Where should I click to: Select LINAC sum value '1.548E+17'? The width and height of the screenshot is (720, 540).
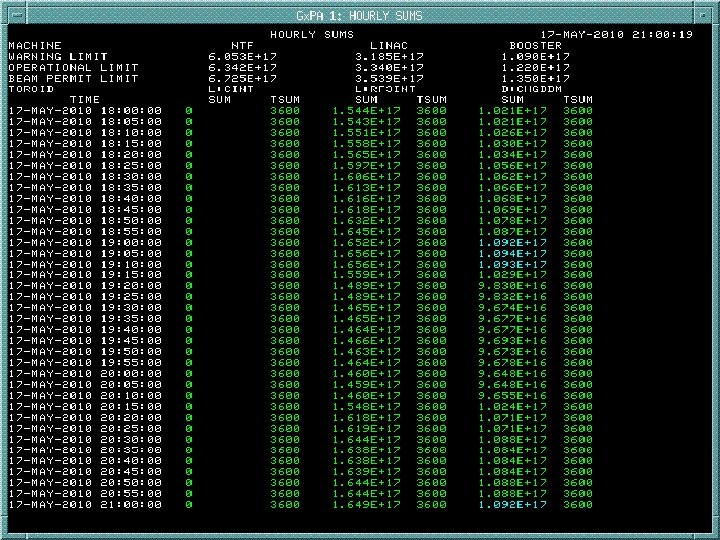366,406
